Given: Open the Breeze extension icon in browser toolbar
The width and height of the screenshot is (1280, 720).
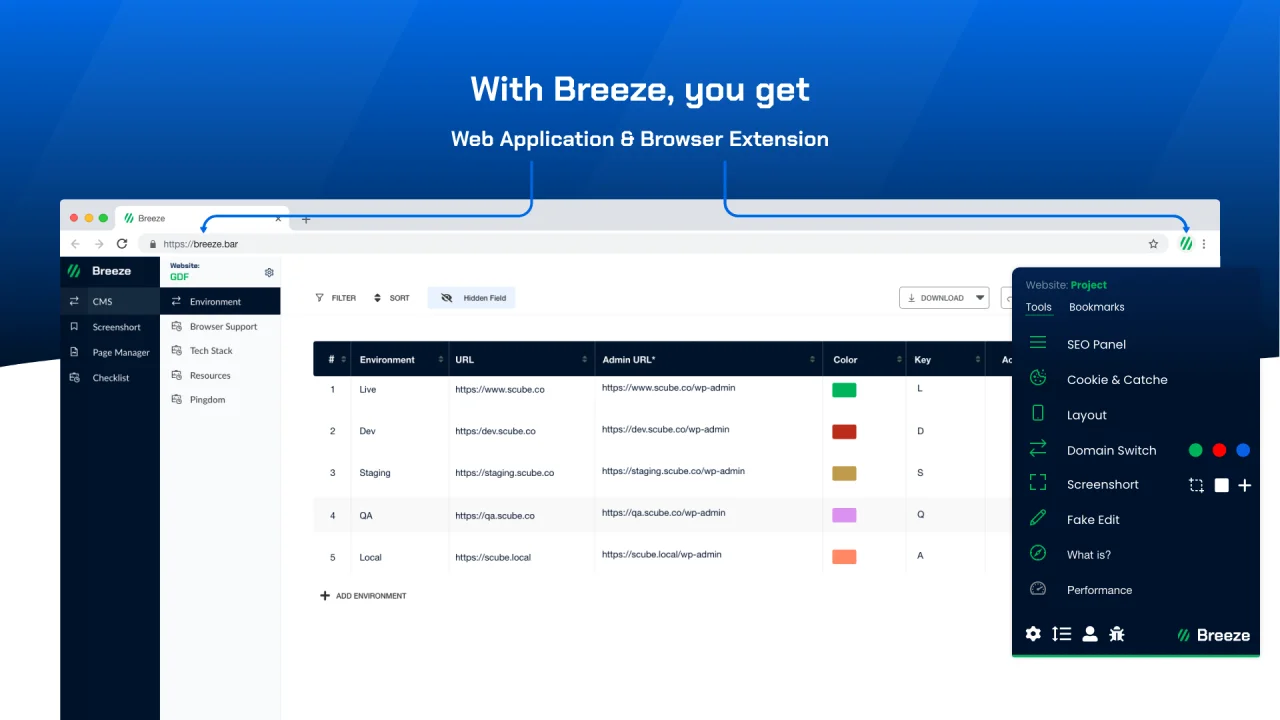Looking at the screenshot, I should pos(1186,243).
